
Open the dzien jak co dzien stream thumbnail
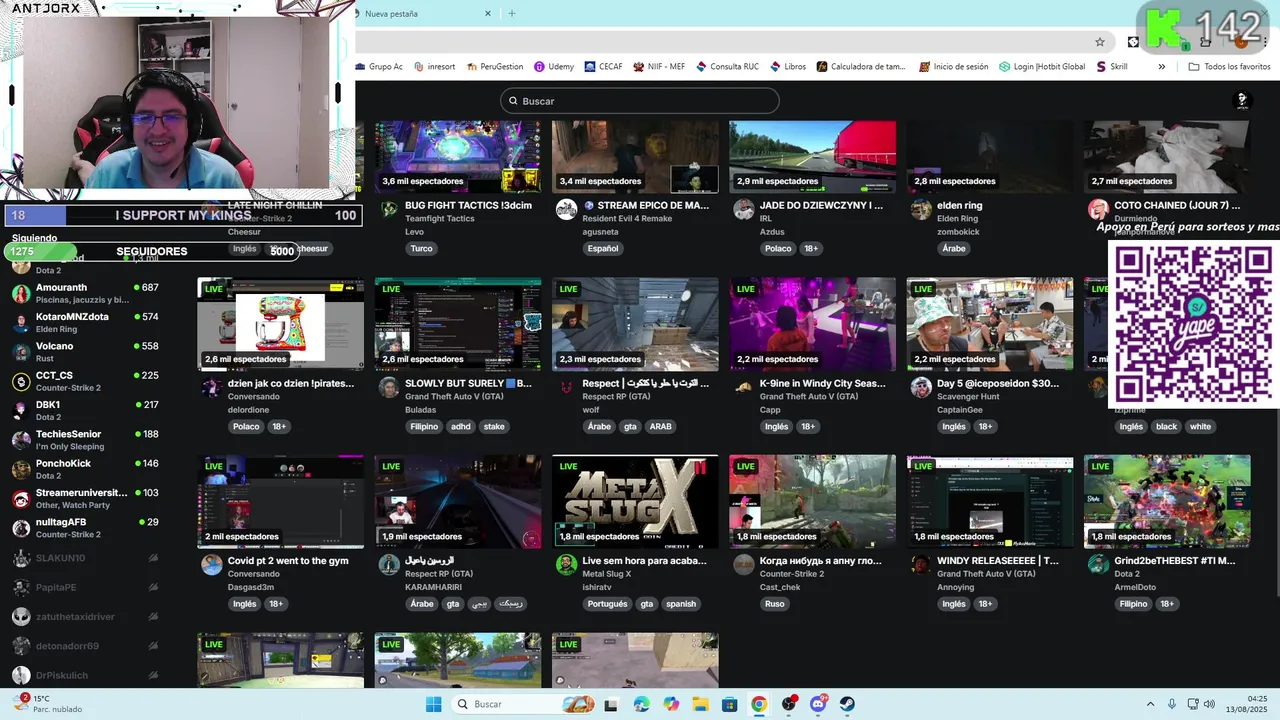[x=281, y=324]
